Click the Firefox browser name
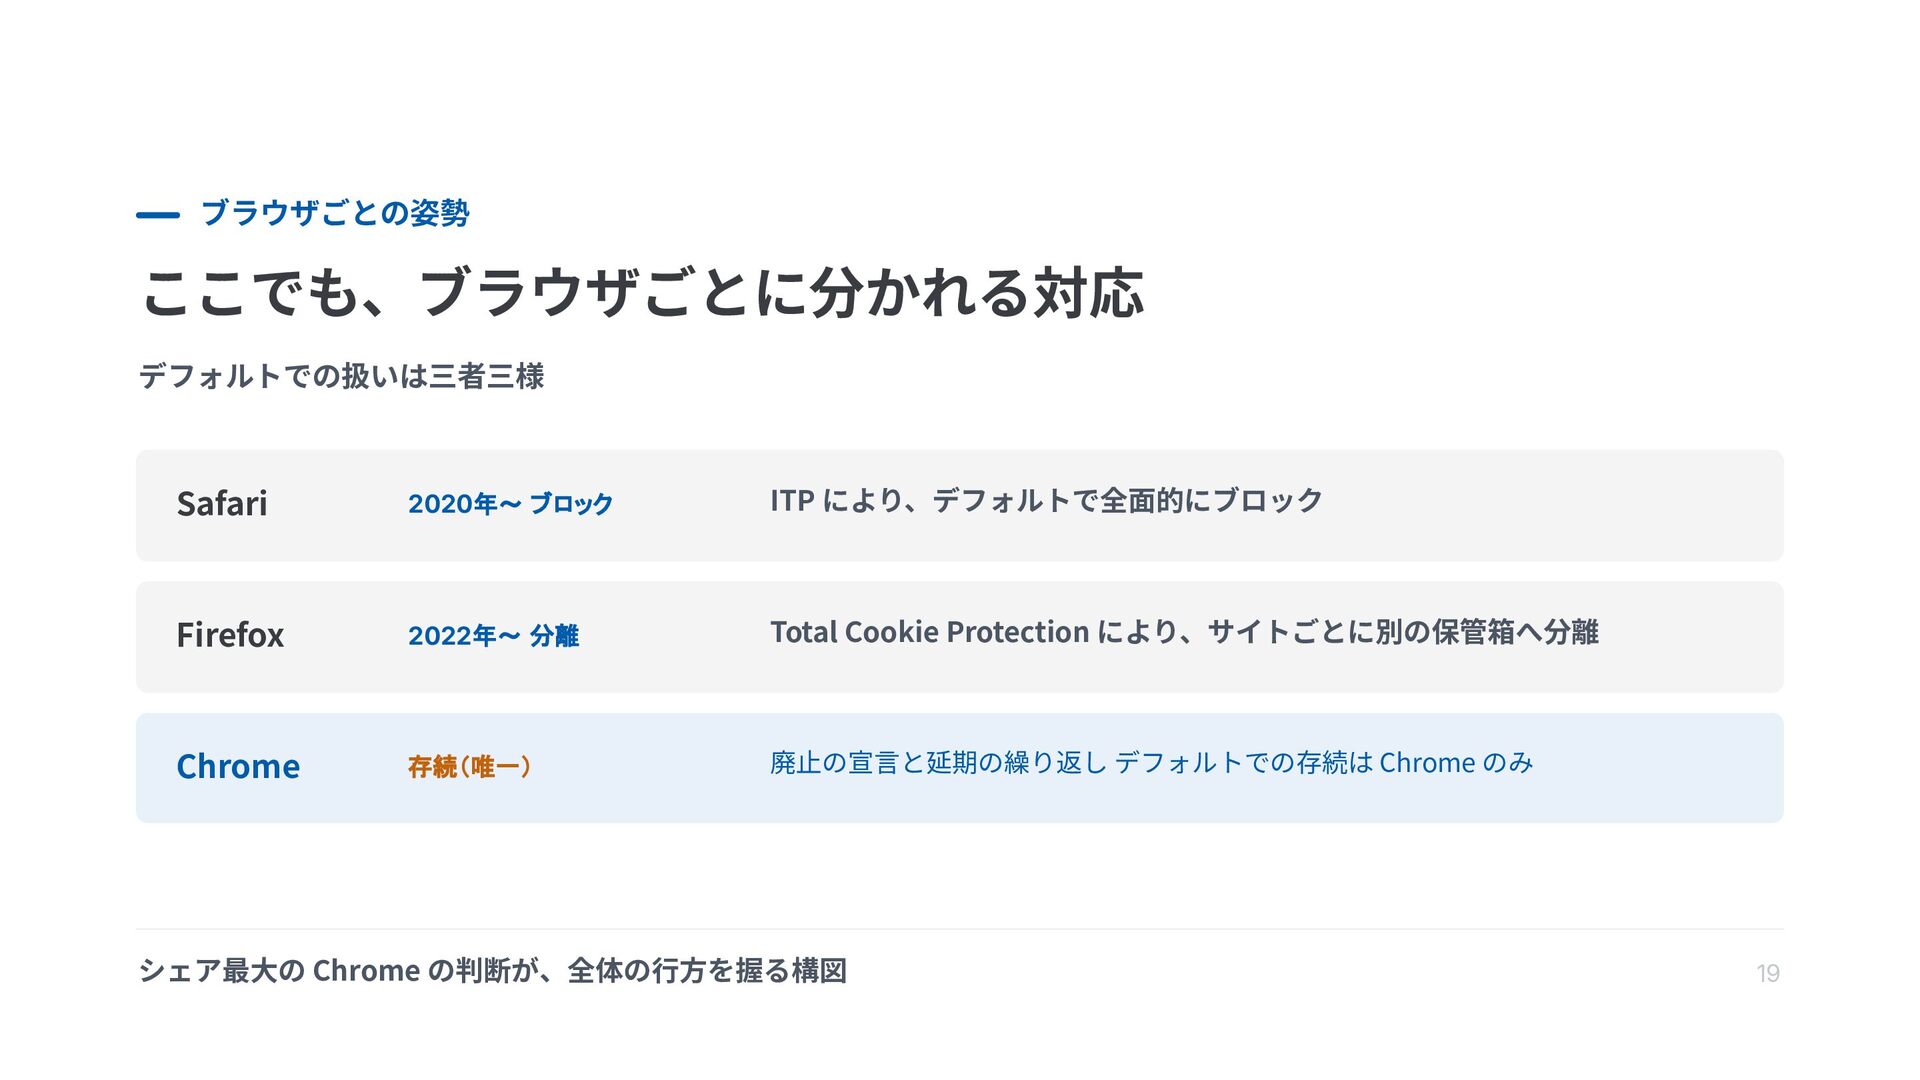 (x=230, y=635)
